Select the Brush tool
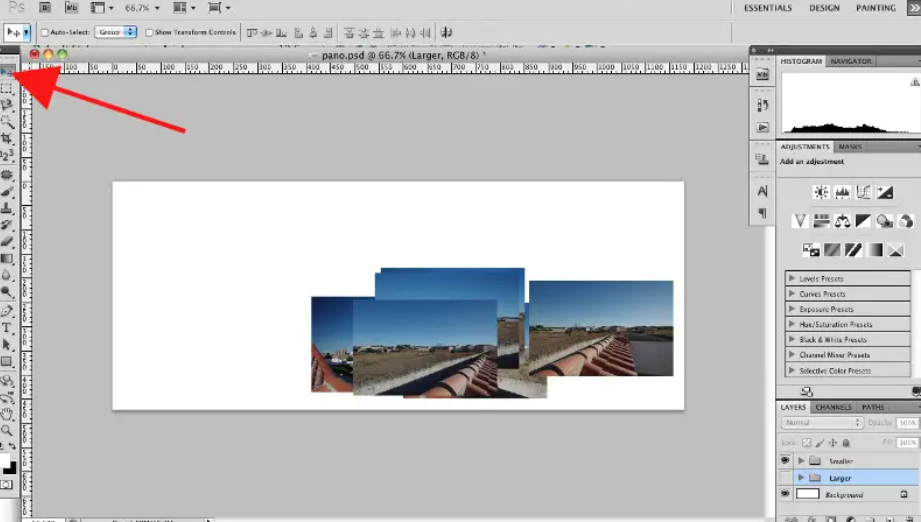 click(x=6, y=191)
